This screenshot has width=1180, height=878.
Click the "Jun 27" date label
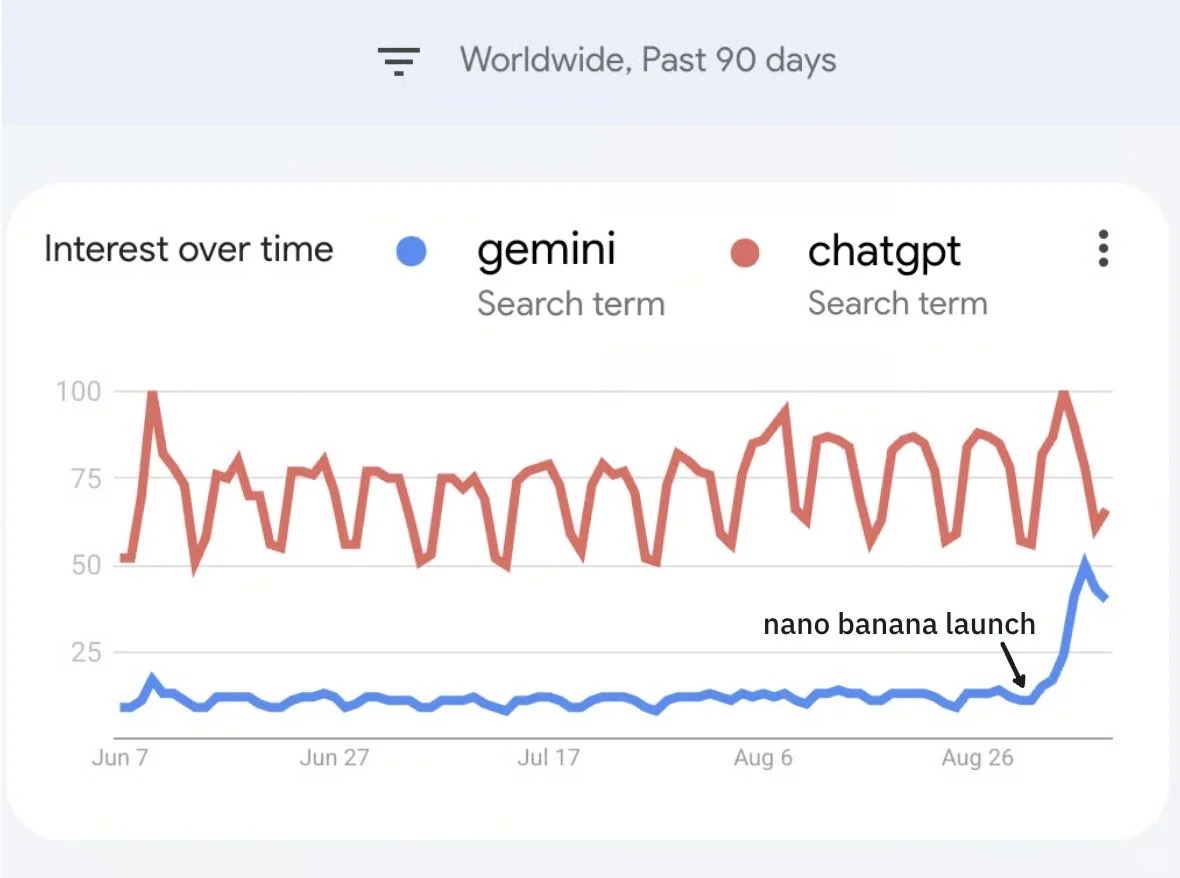coord(334,758)
